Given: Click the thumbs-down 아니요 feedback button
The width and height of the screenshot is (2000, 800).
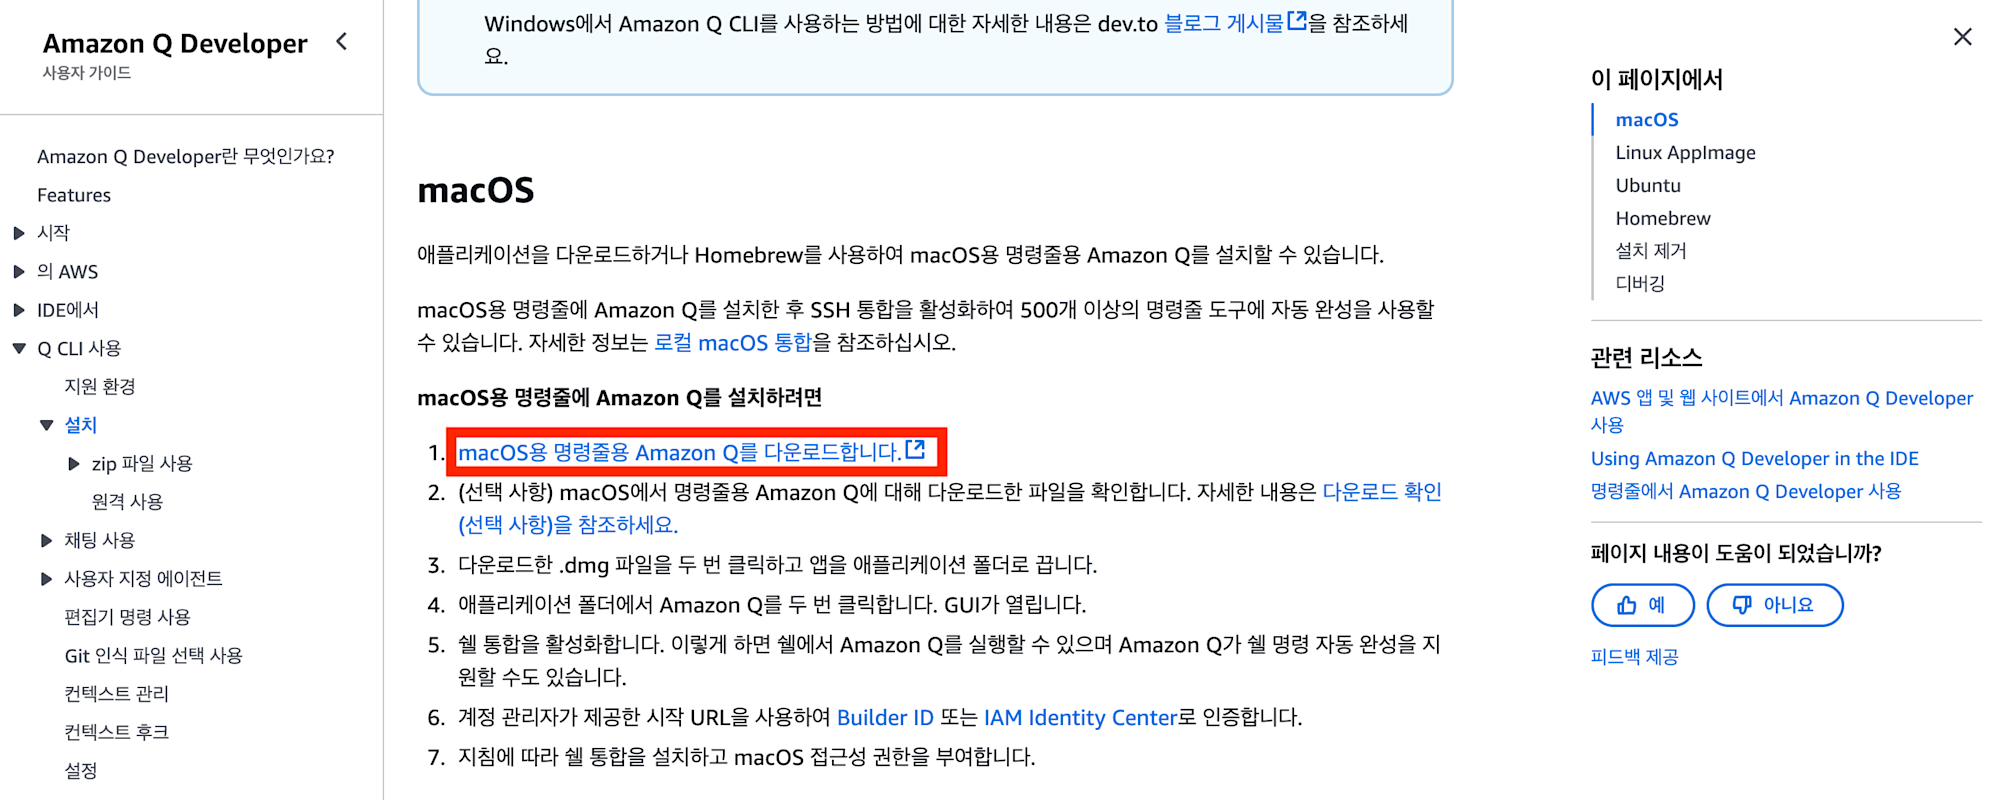Looking at the screenshot, I should (1774, 605).
